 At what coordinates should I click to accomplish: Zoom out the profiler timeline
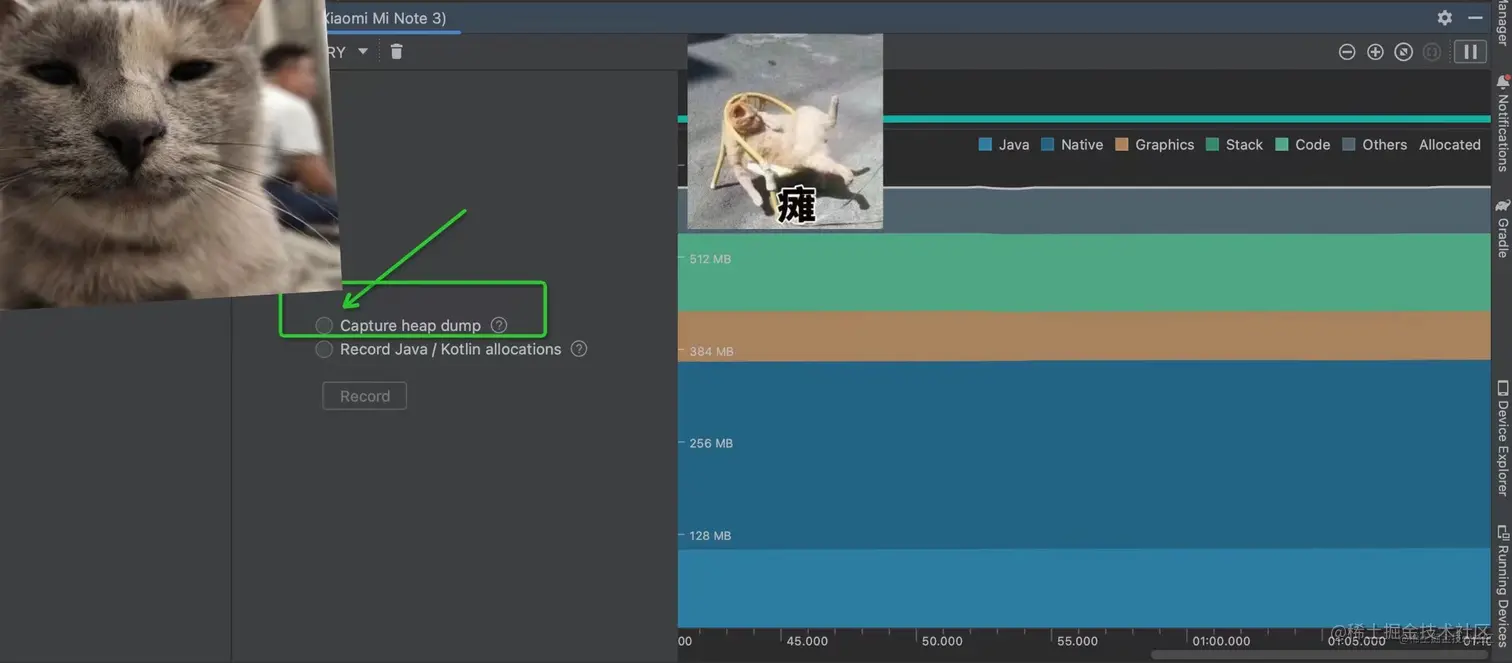[x=1347, y=52]
